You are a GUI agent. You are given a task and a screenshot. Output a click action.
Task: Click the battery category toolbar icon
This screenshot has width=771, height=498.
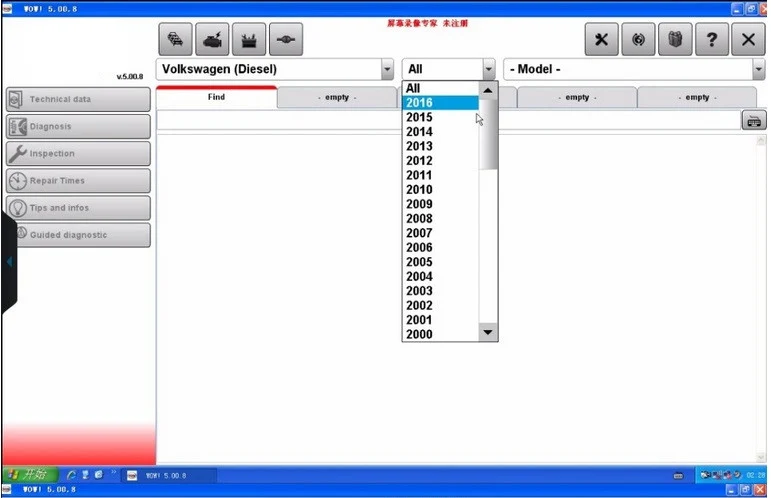(249, 39)
